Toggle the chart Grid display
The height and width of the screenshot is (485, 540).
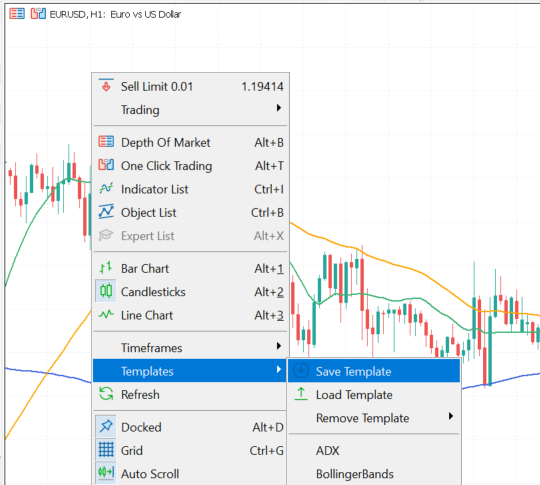(190, 450)
